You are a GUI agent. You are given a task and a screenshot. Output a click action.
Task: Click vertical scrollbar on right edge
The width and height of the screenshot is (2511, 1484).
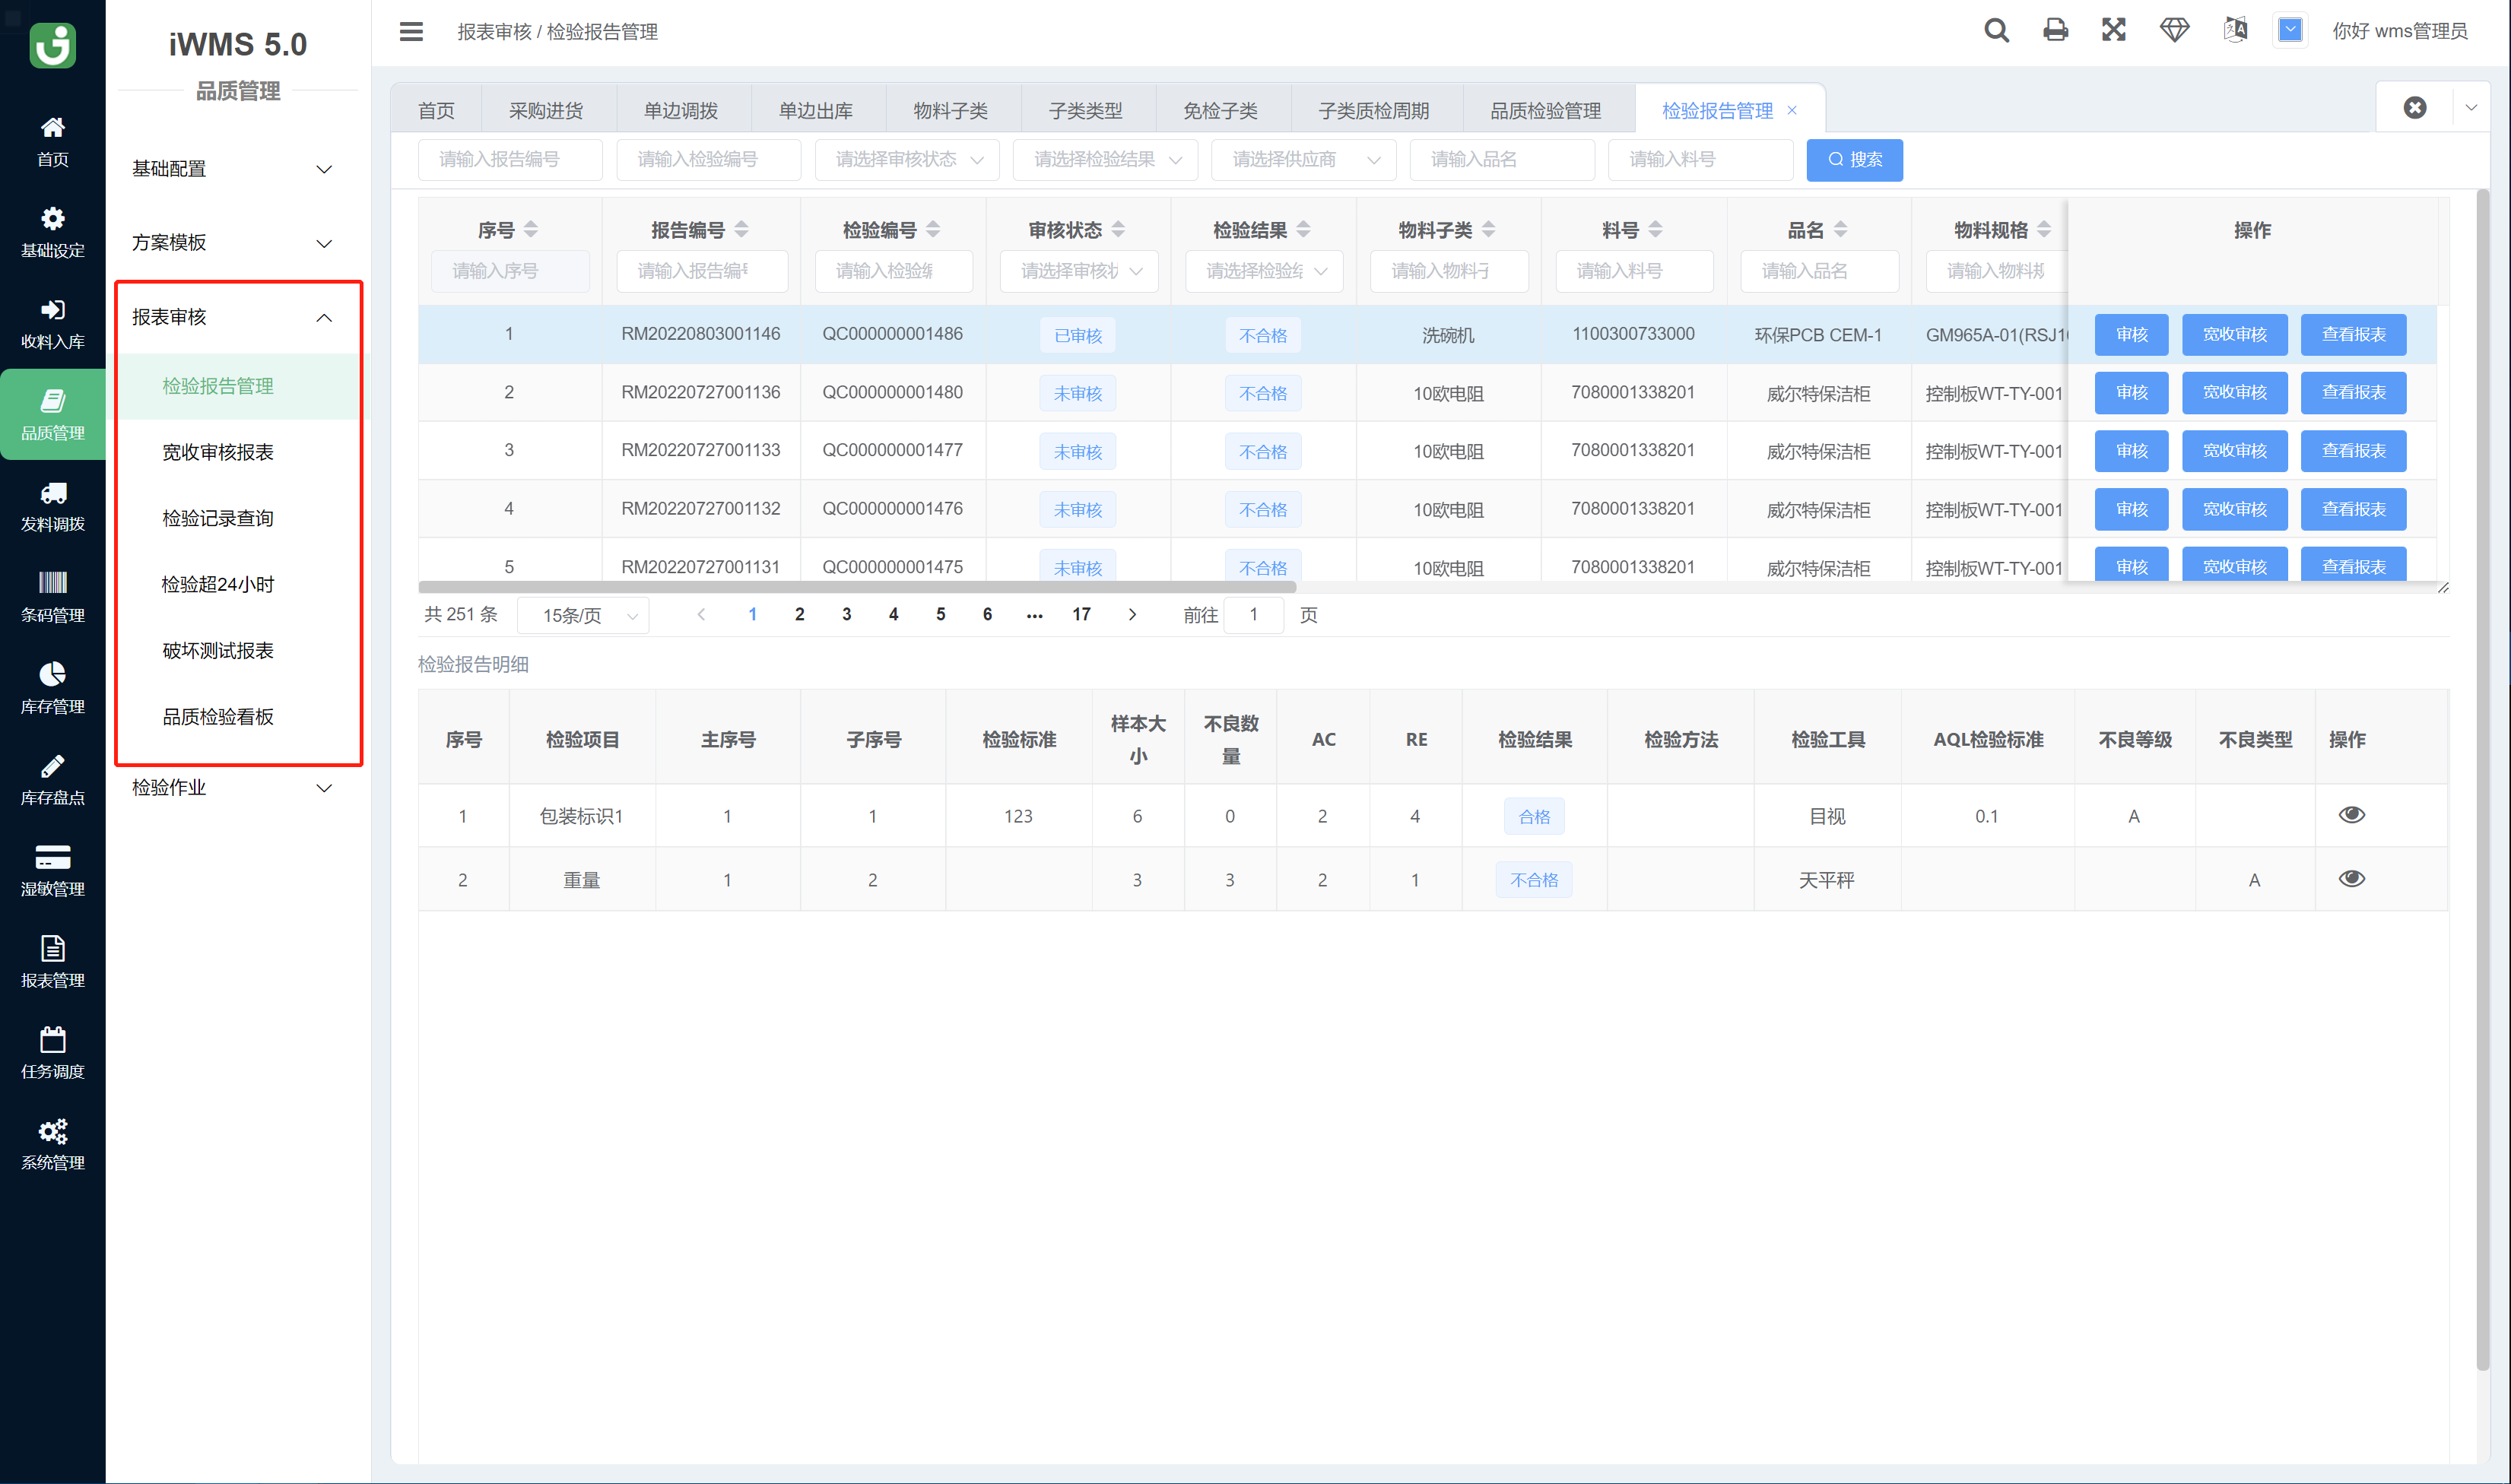click(2482, 779)
